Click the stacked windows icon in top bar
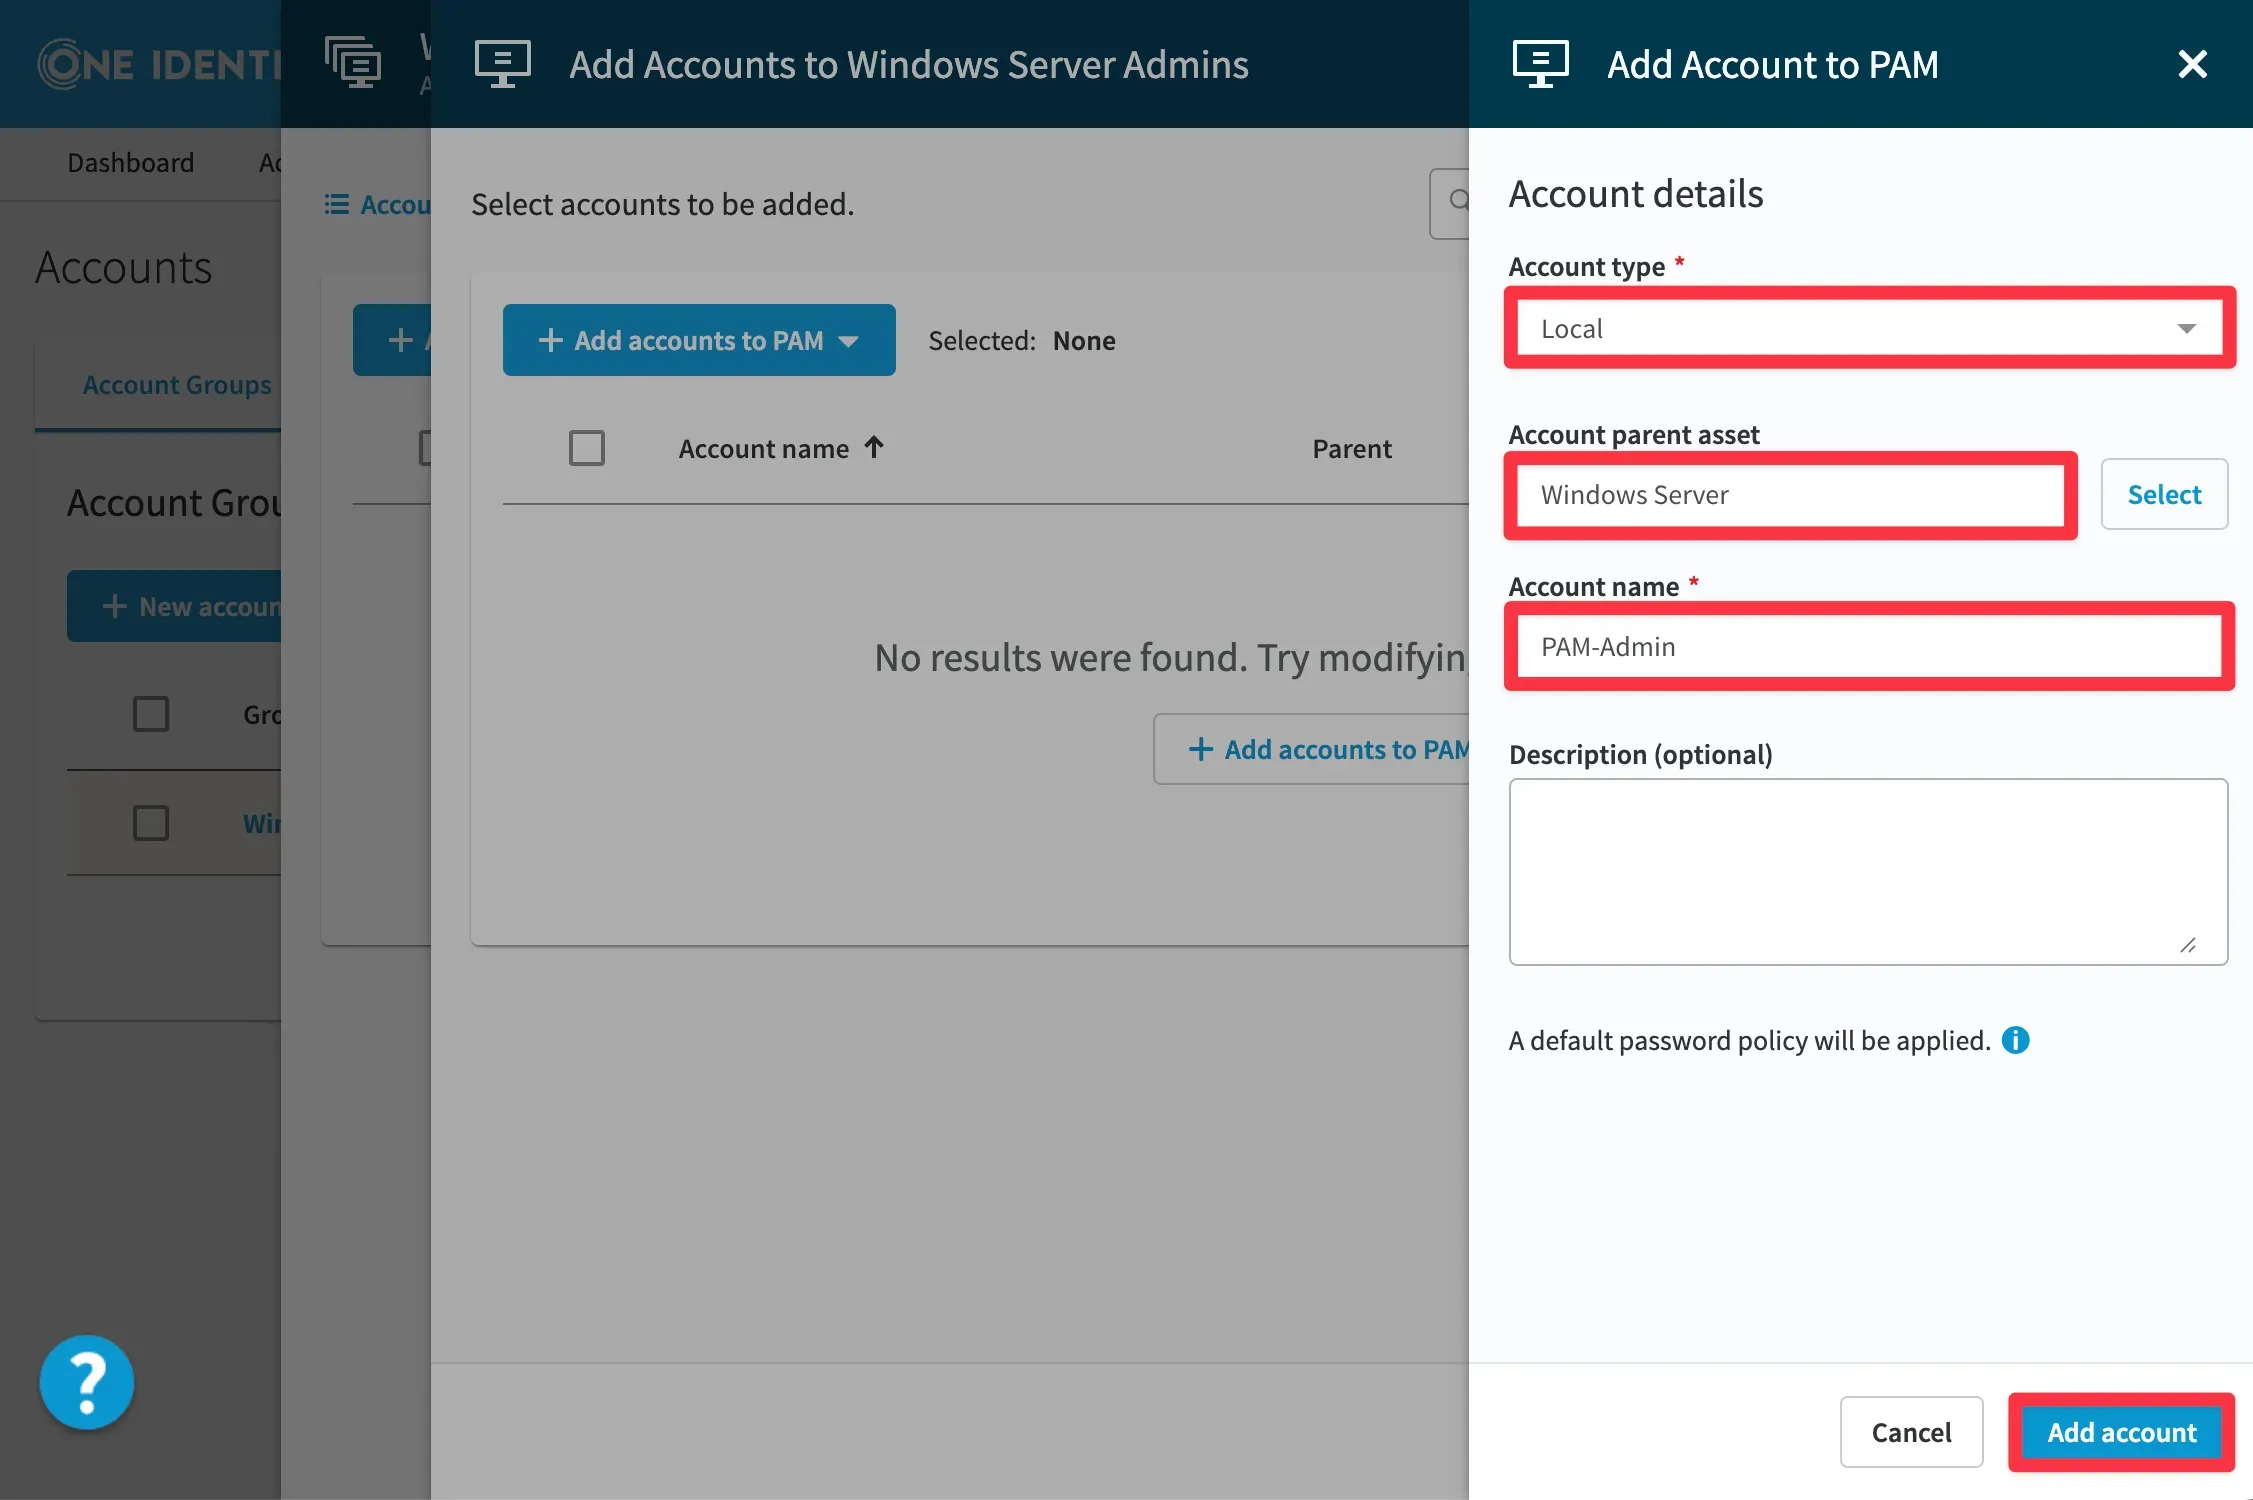This screenshot has width=2253, height=1500. click(353, 63)
